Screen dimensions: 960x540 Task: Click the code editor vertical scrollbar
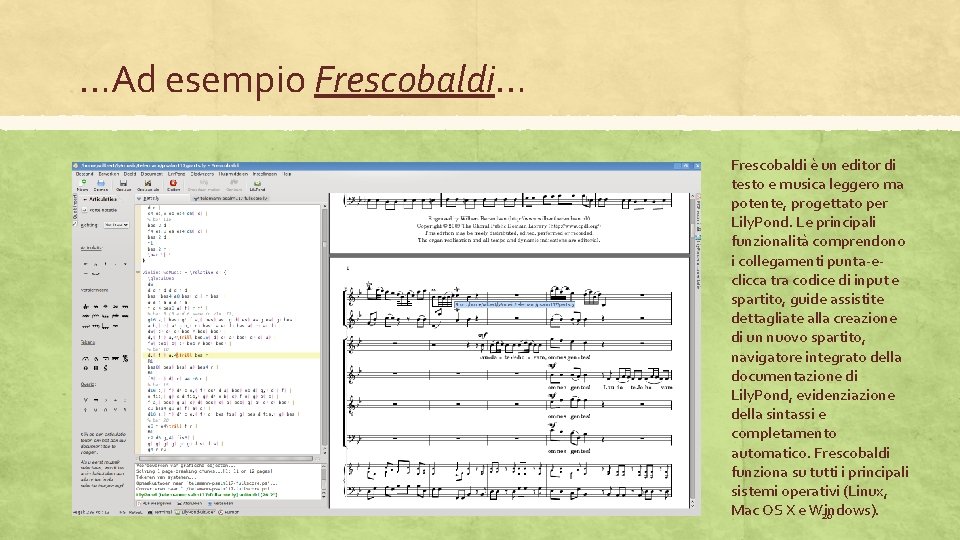pyautogui.click(x=324, y=331)
